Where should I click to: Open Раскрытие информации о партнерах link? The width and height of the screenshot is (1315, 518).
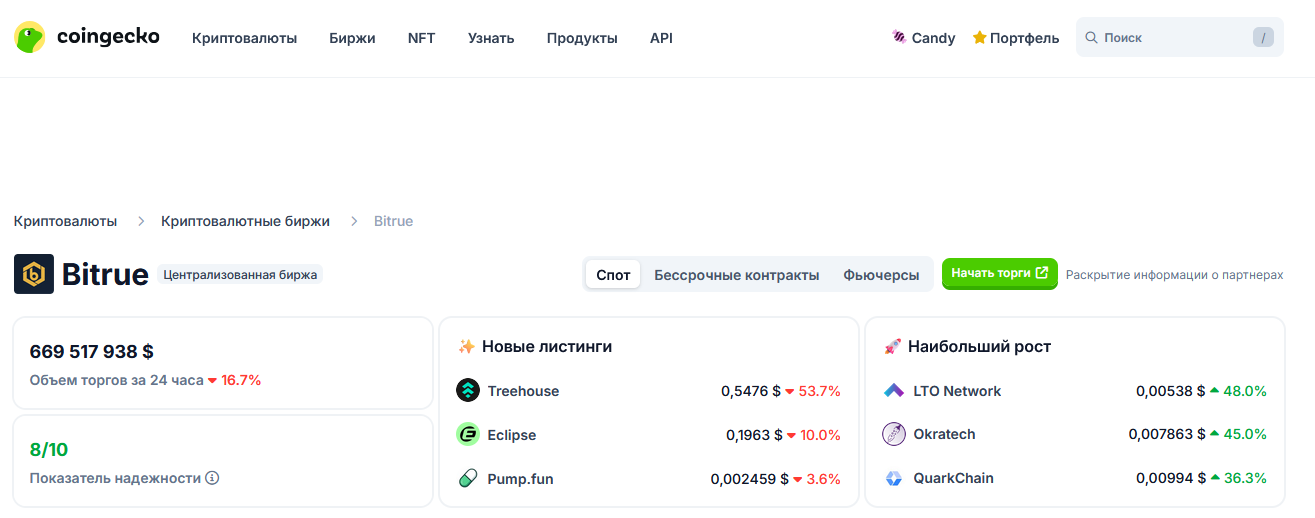click(1175, 274)
